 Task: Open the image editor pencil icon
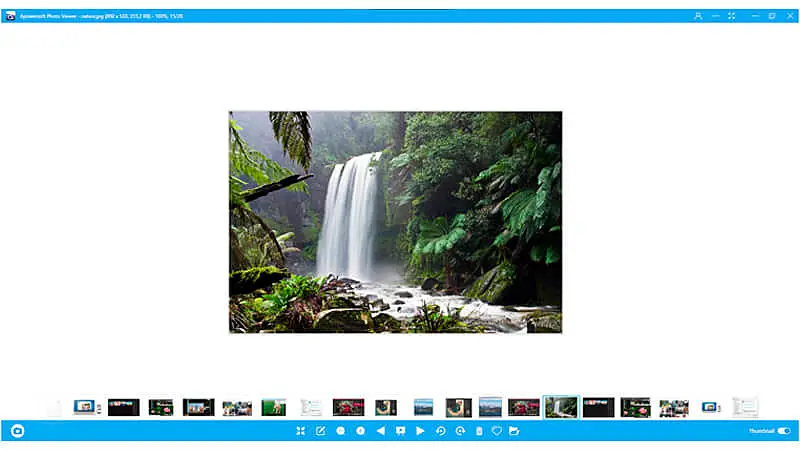pos(320,431)
